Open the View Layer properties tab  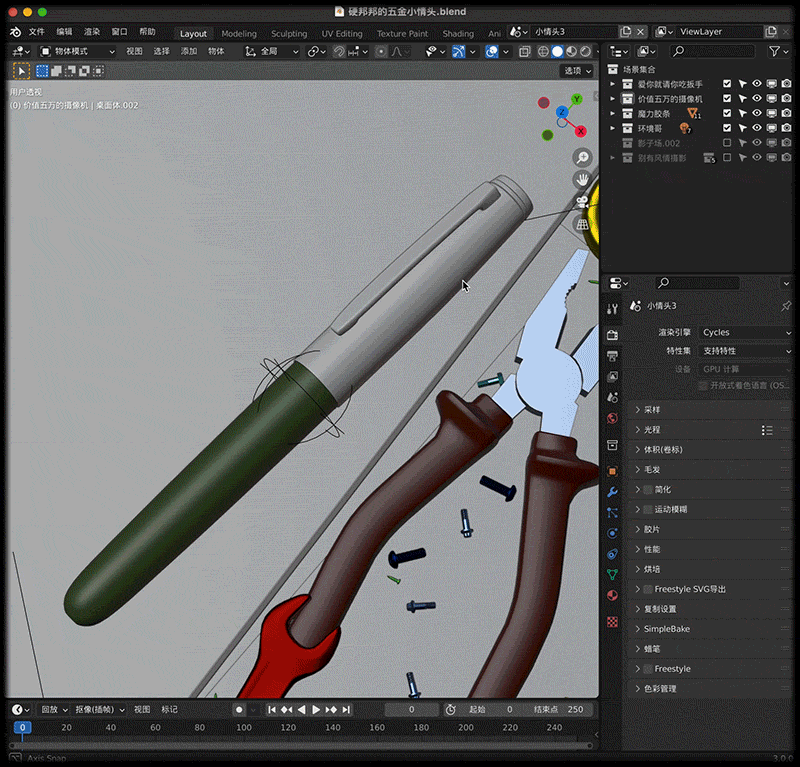(613, 377)
